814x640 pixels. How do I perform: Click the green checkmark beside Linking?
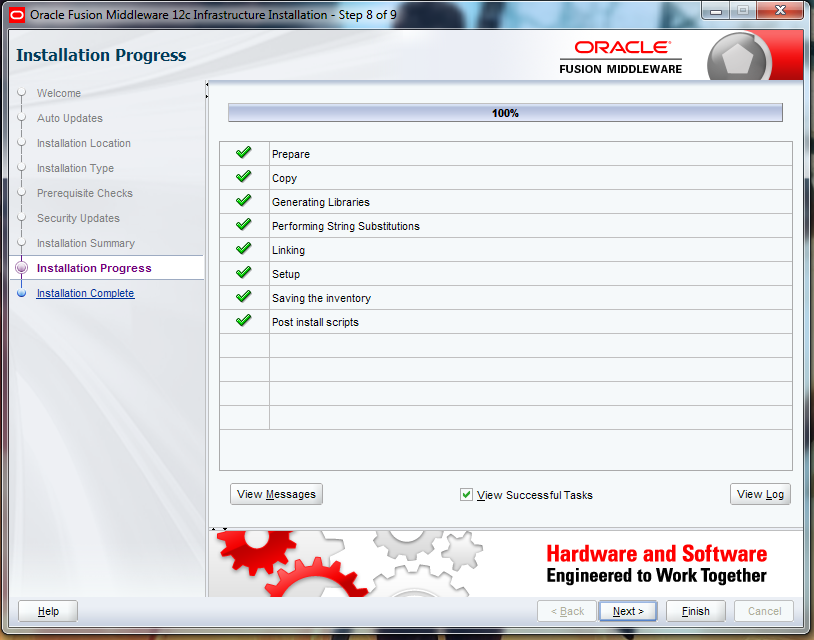[x=243, y=249]
